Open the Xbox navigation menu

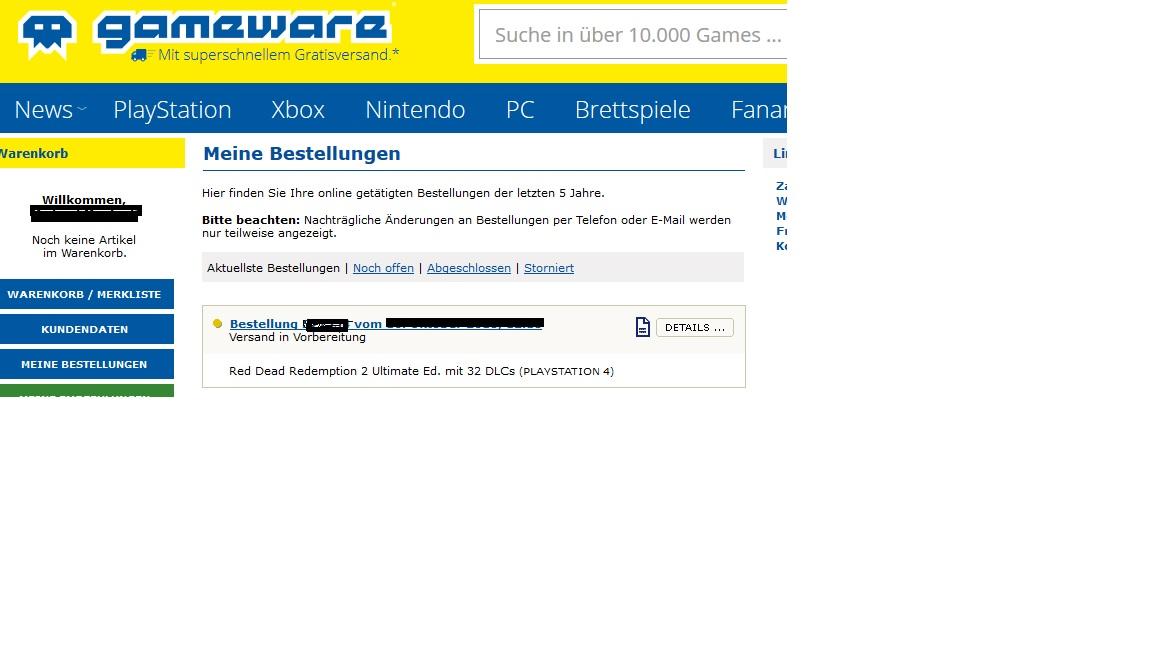point(298,109)
